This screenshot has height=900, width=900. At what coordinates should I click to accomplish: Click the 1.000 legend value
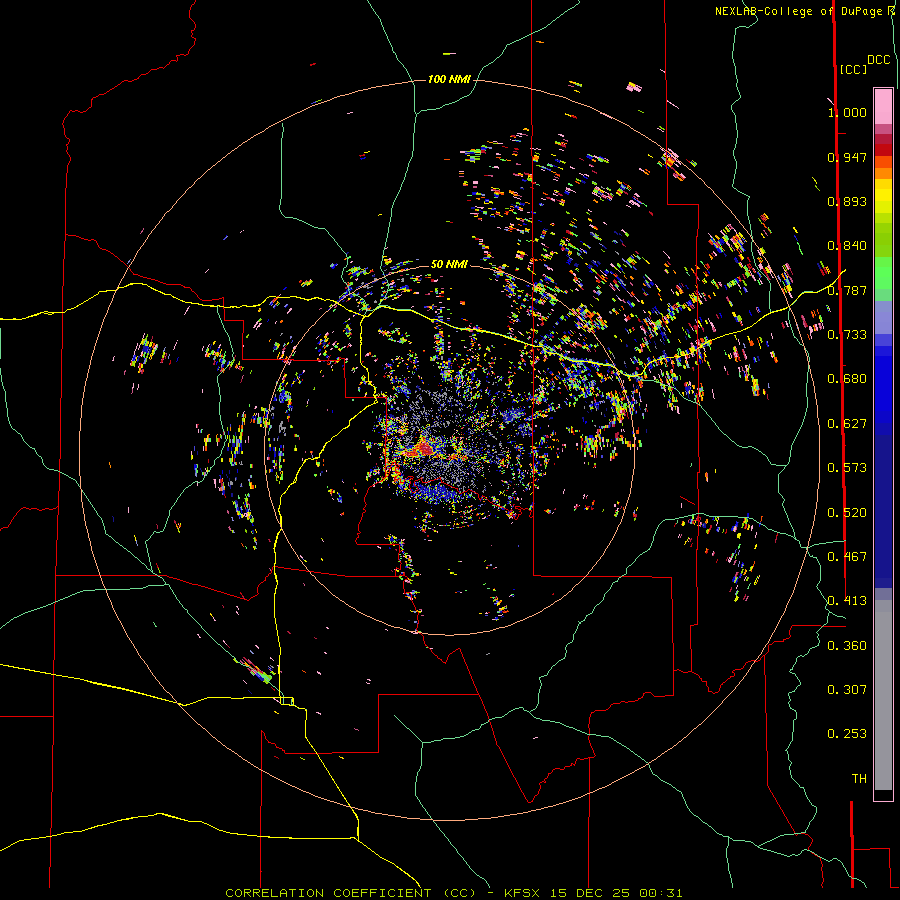point(847,112)
